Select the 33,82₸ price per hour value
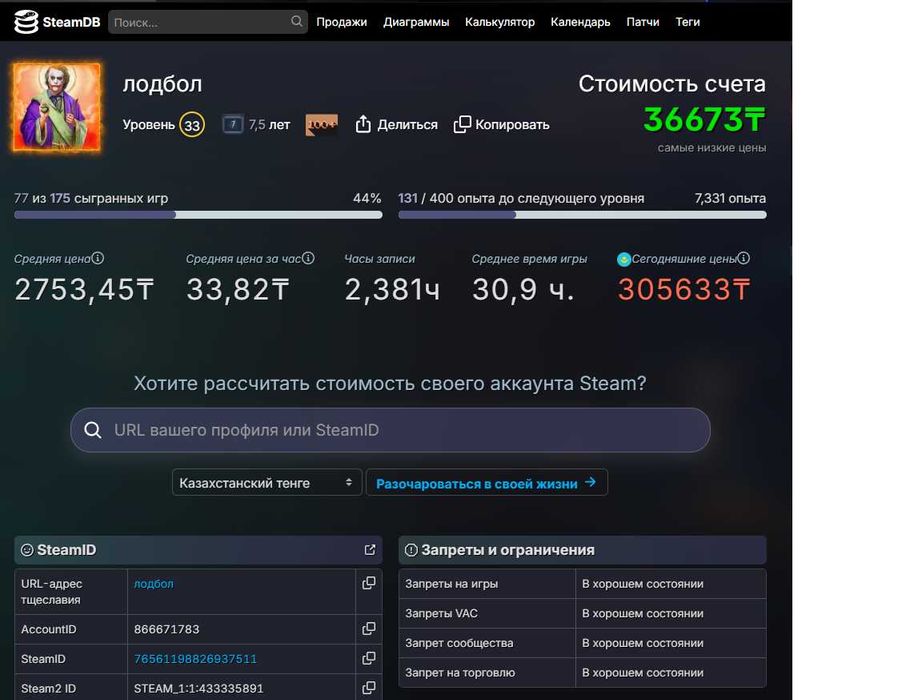The image size is (922, 700). coord(238,289)
